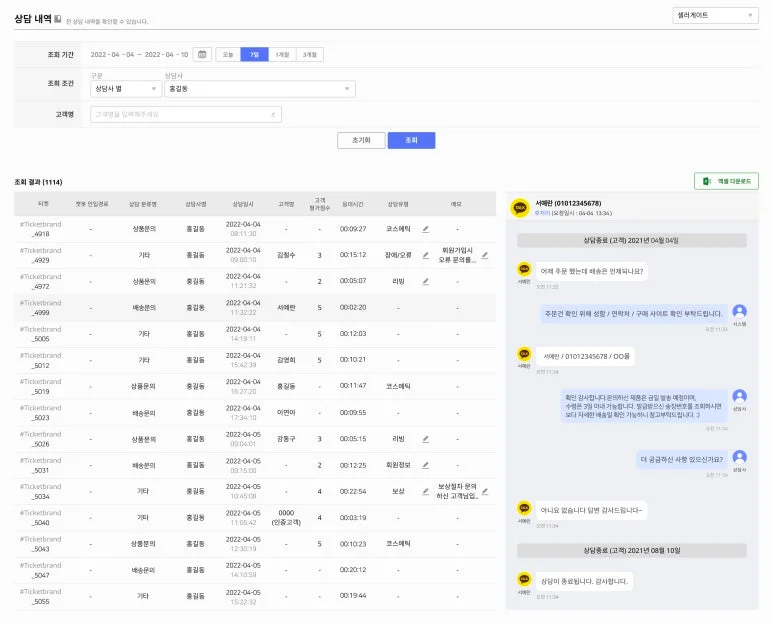773x624 pixels.
Task: Click KakaoTalk avatar in chat header
Action: coord(520,208)
